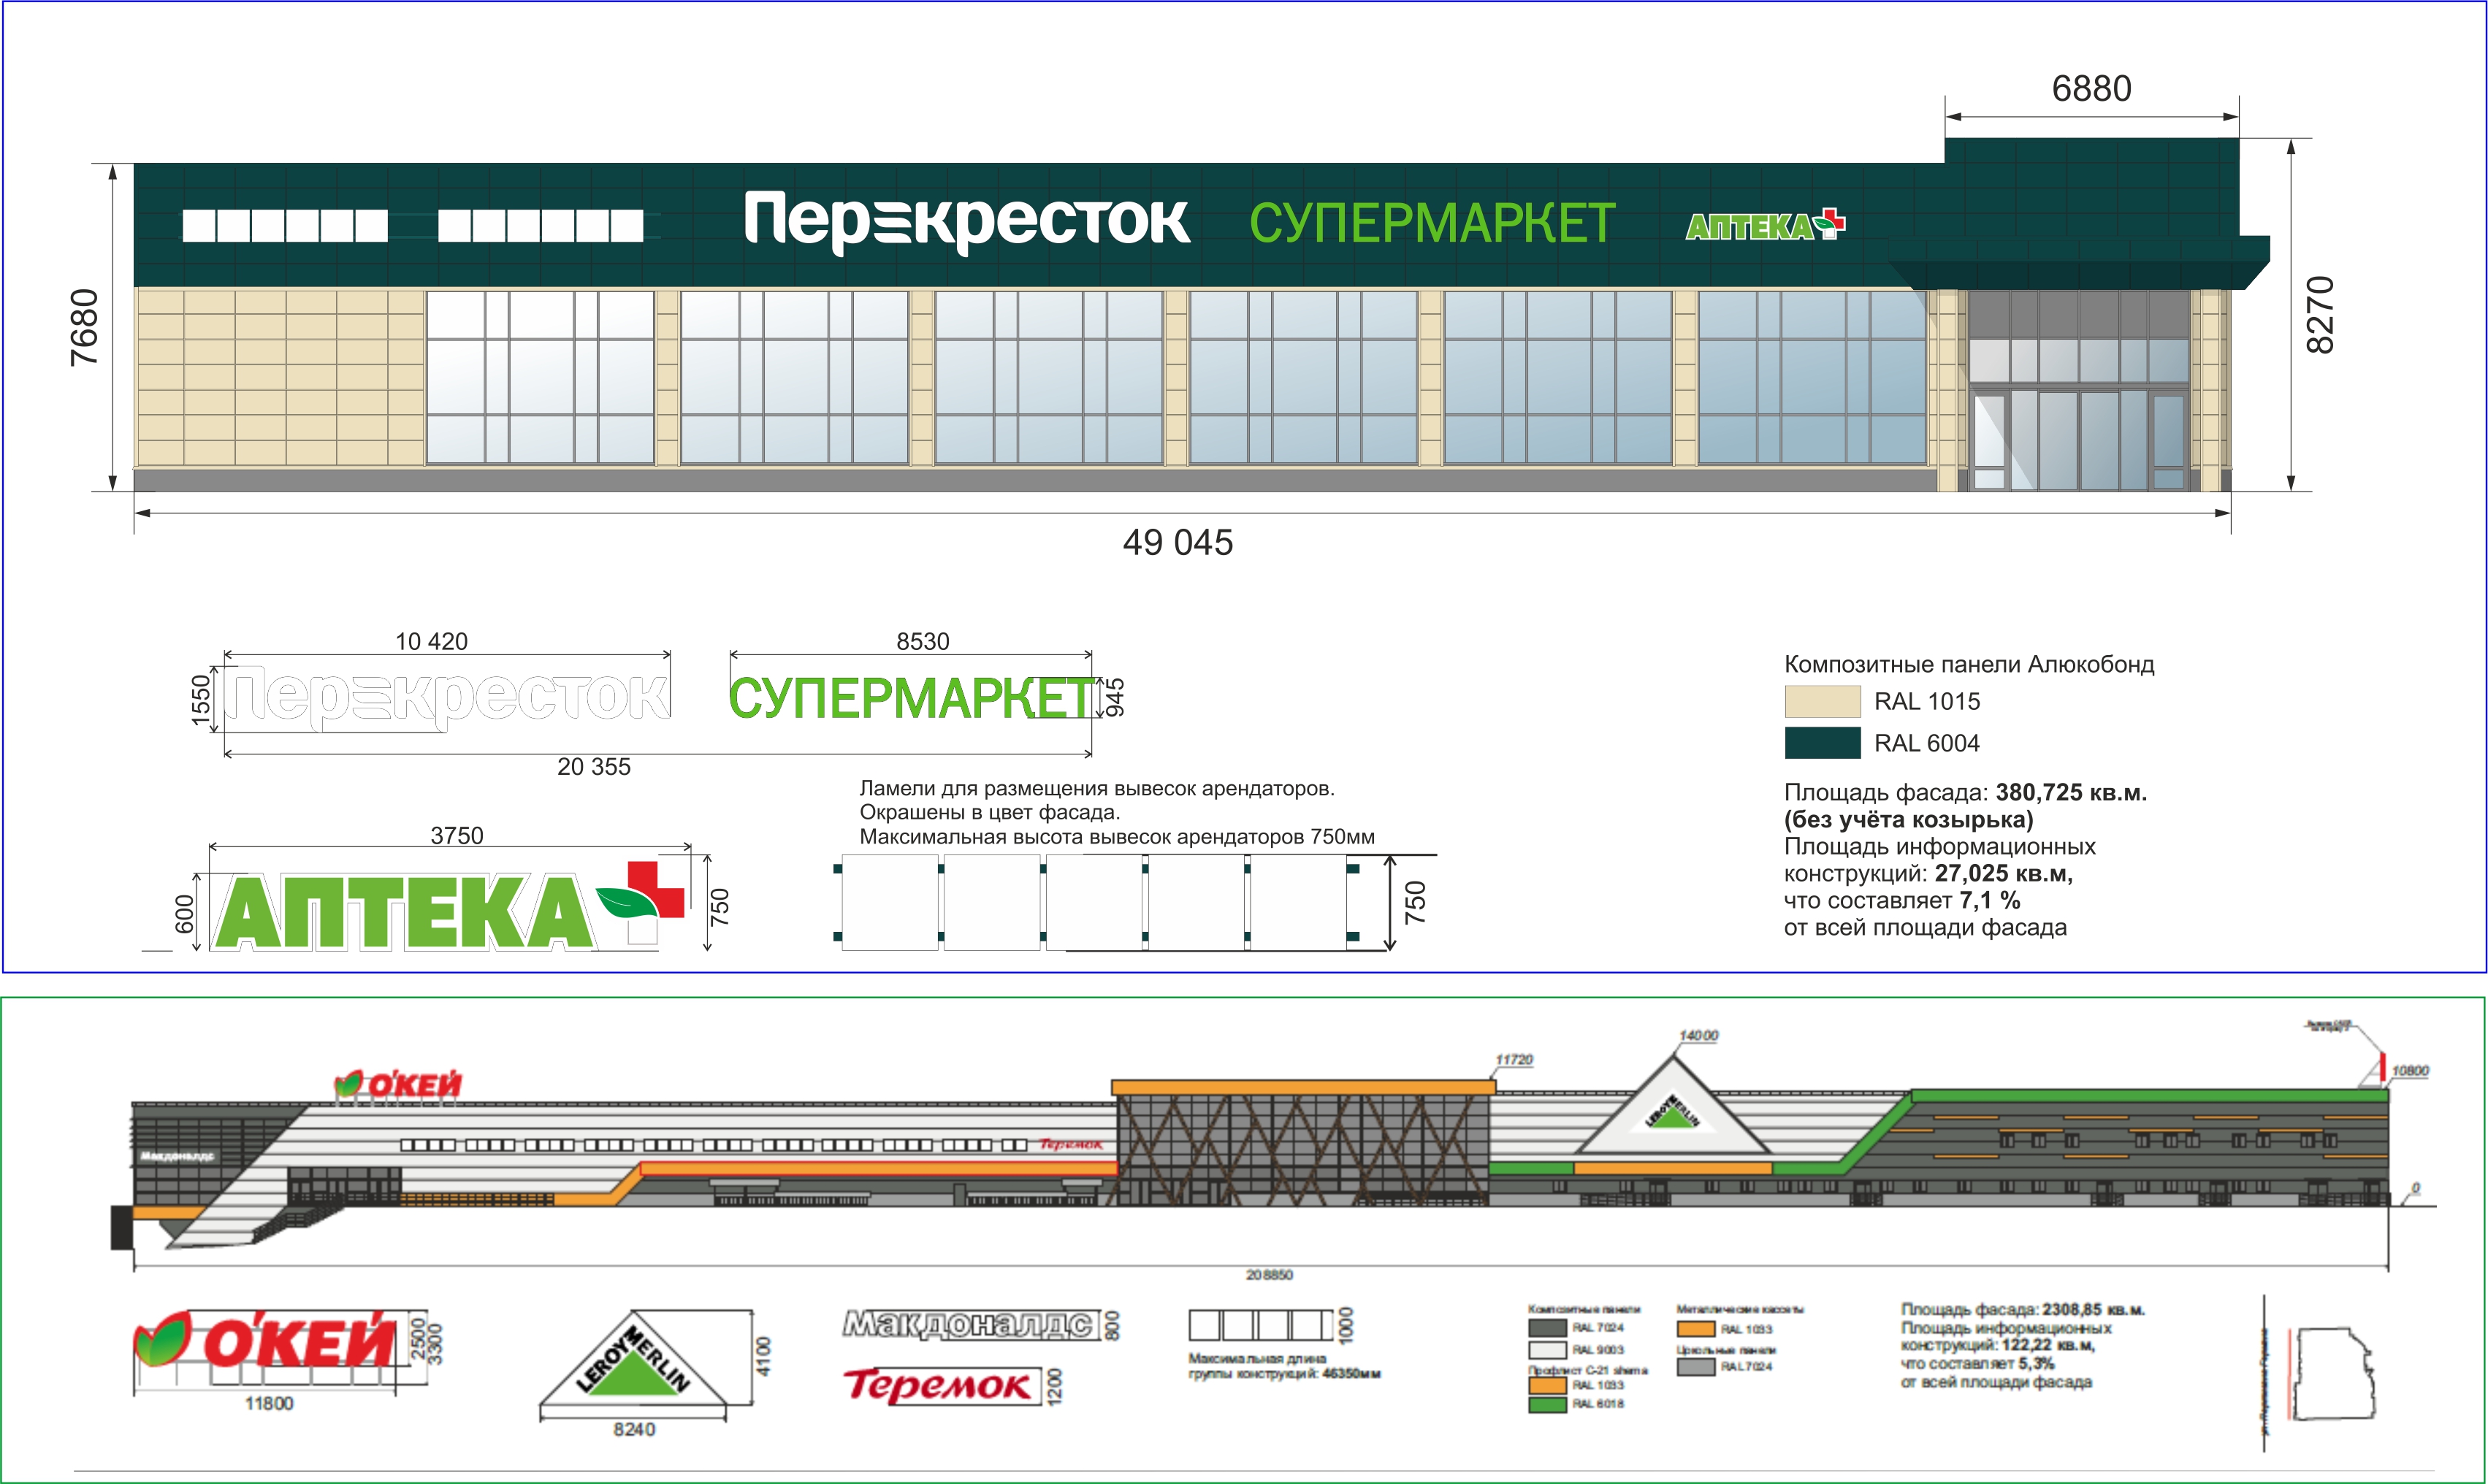Click the 8240 dimension under the Leroy Merlin logo
This screenshot has width=2488, height=1484.
pyautogui.click(x=634, y=1430)
